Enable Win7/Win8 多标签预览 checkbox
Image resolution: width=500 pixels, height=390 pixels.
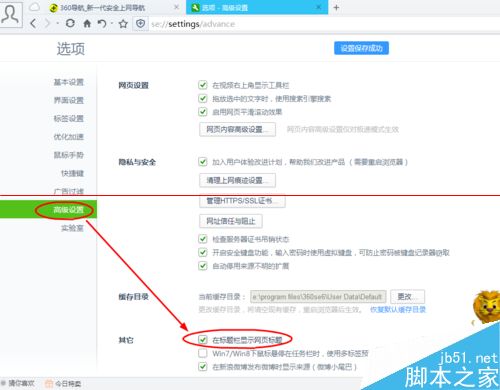click(x=203, y=353)
